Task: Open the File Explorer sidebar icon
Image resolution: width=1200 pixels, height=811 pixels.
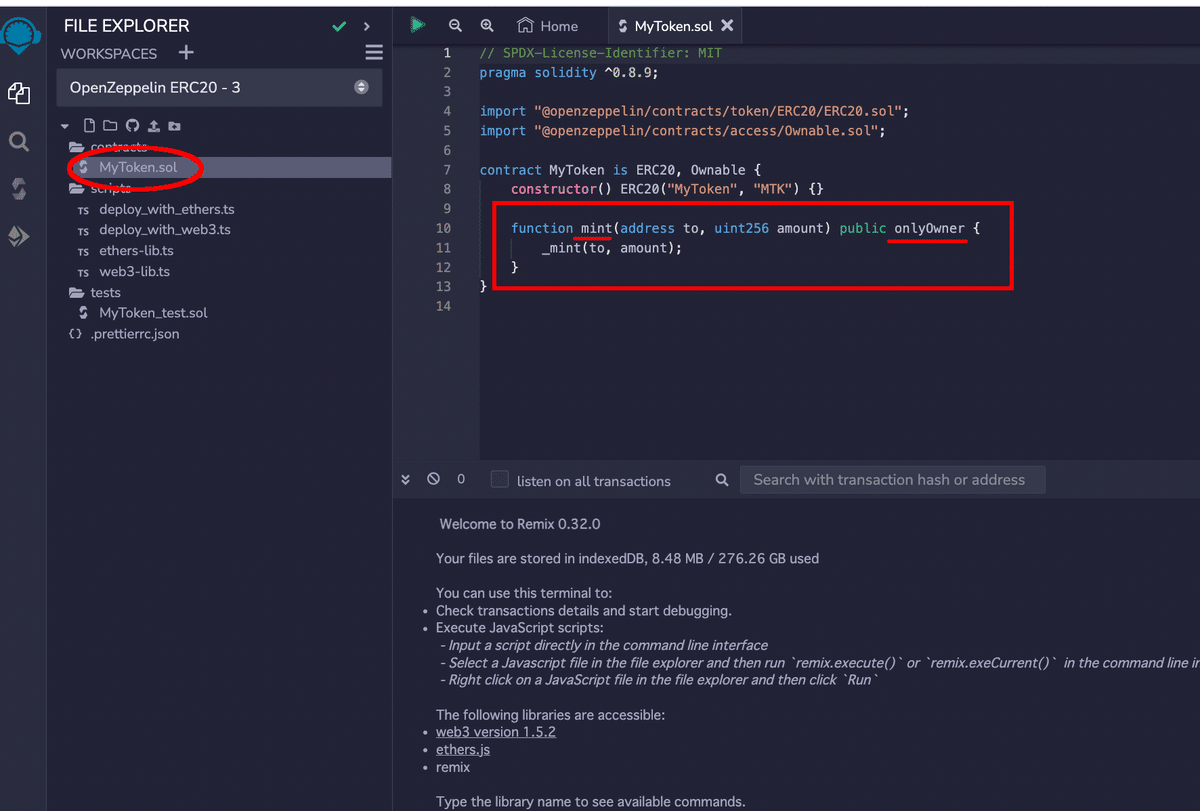Action: pos(19,93)
